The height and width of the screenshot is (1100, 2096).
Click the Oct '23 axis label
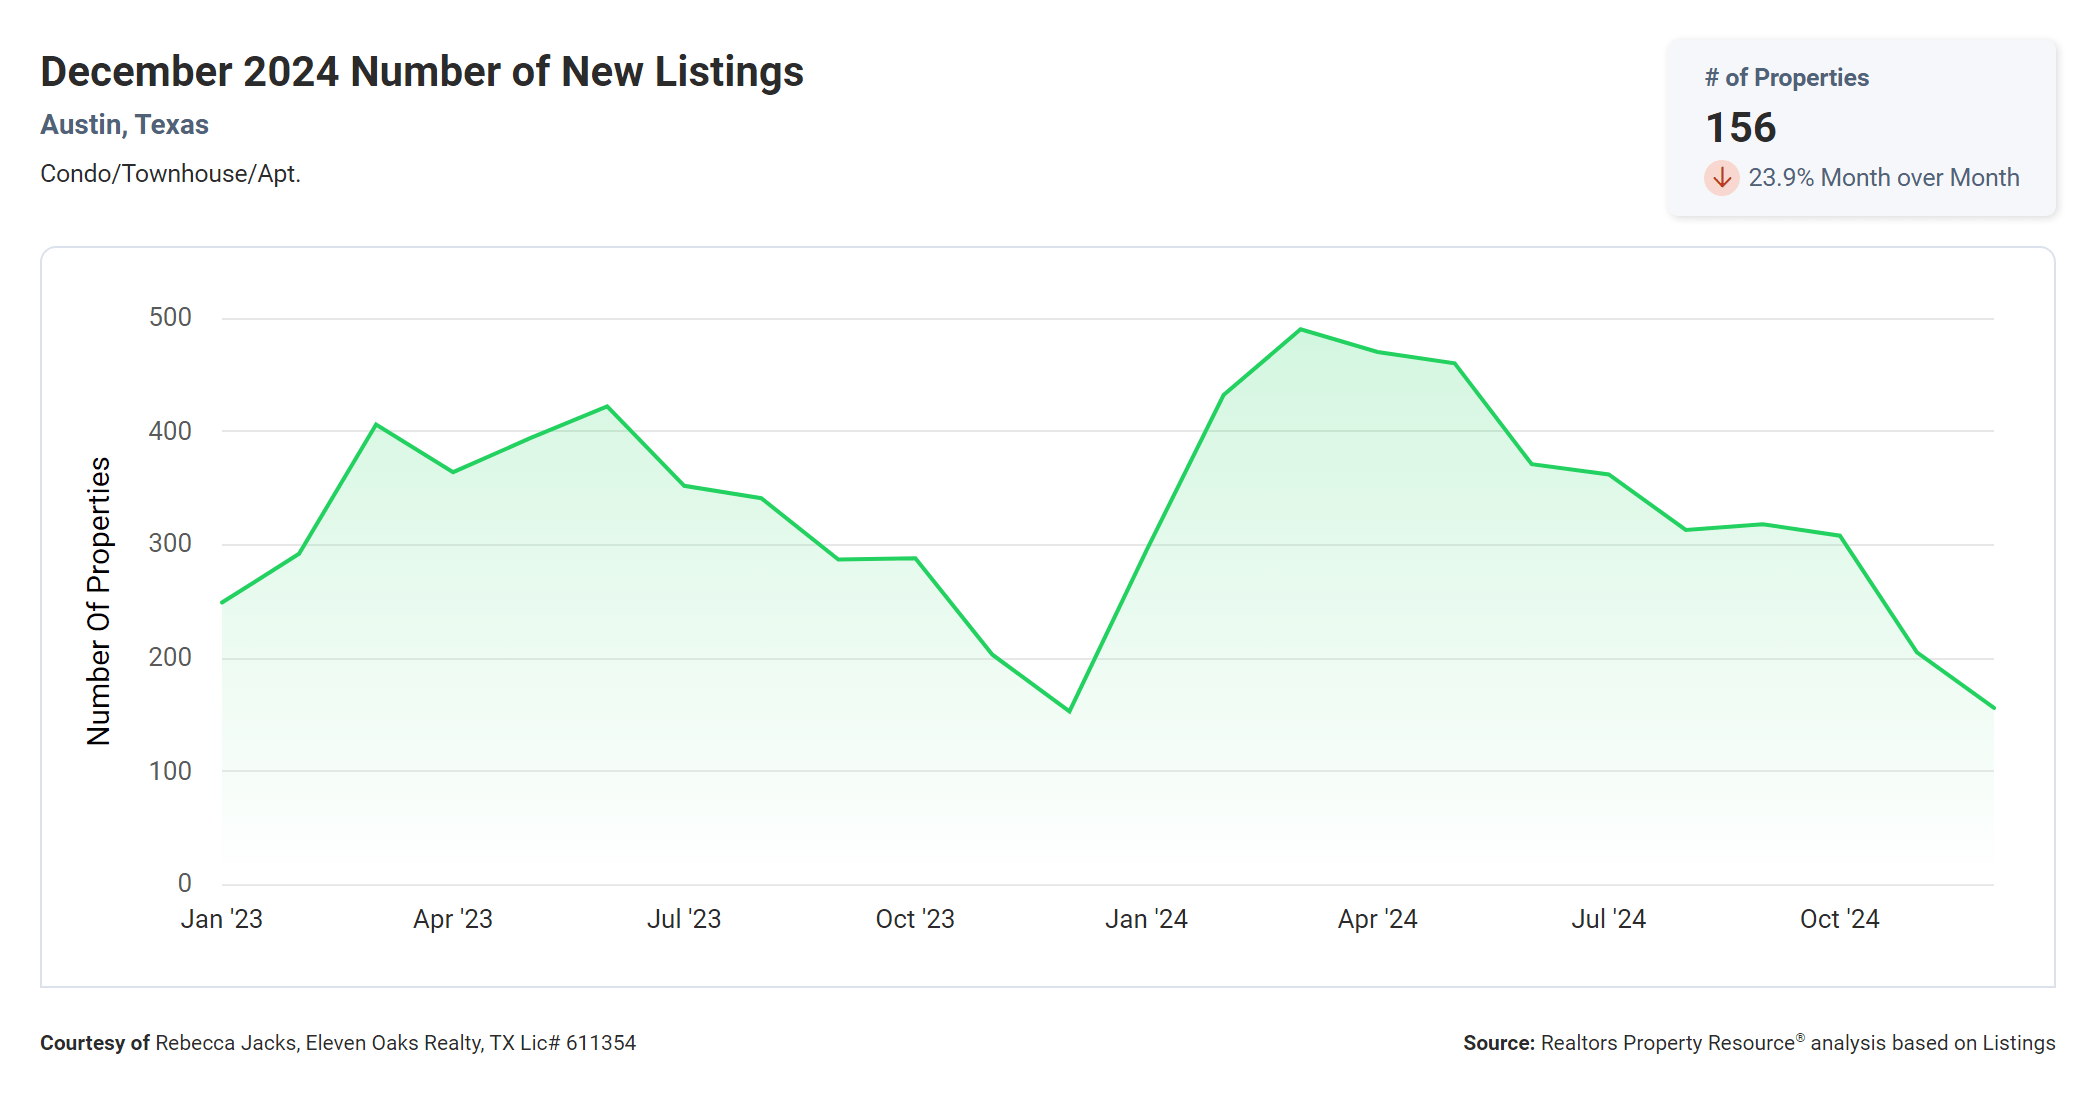pos(914,919)
